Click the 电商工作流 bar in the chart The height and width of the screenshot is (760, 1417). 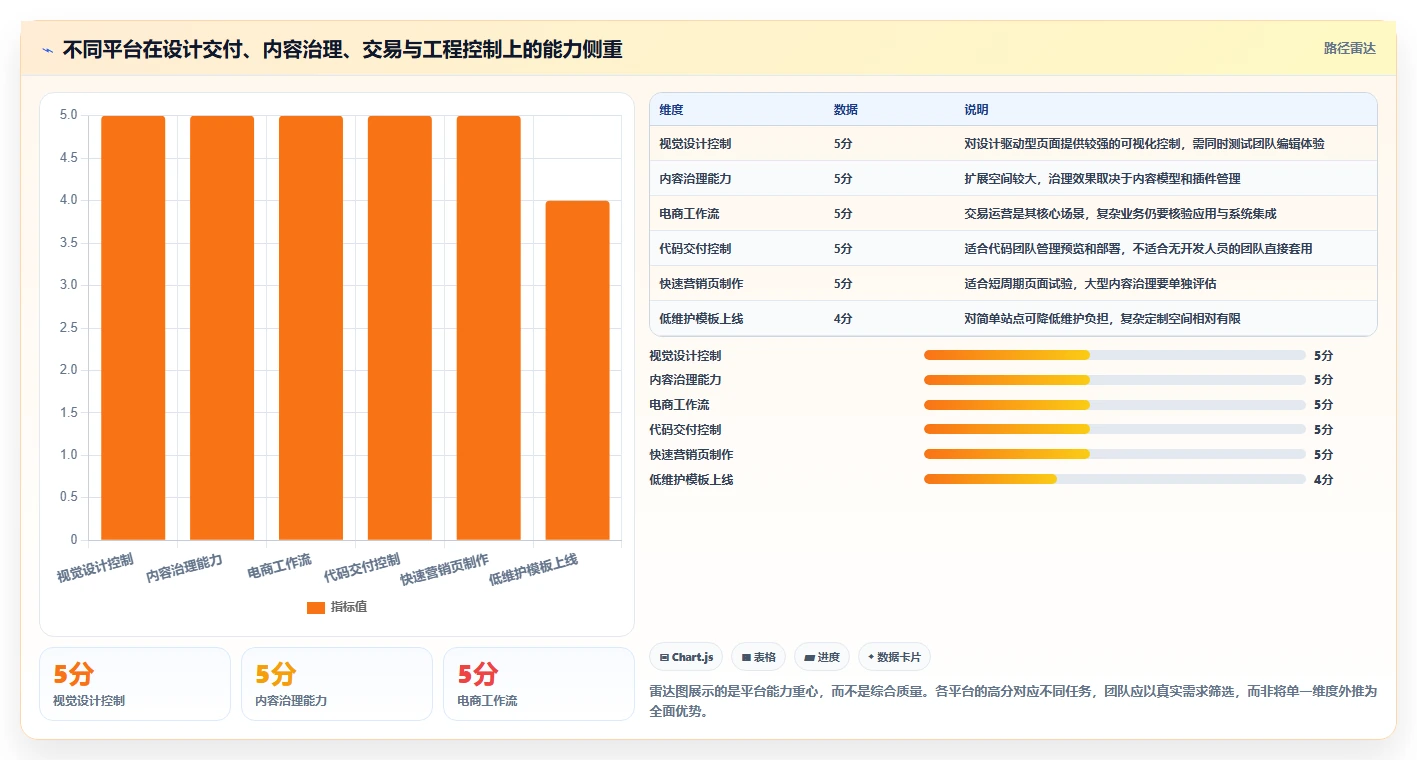click(x=311, y=328)
